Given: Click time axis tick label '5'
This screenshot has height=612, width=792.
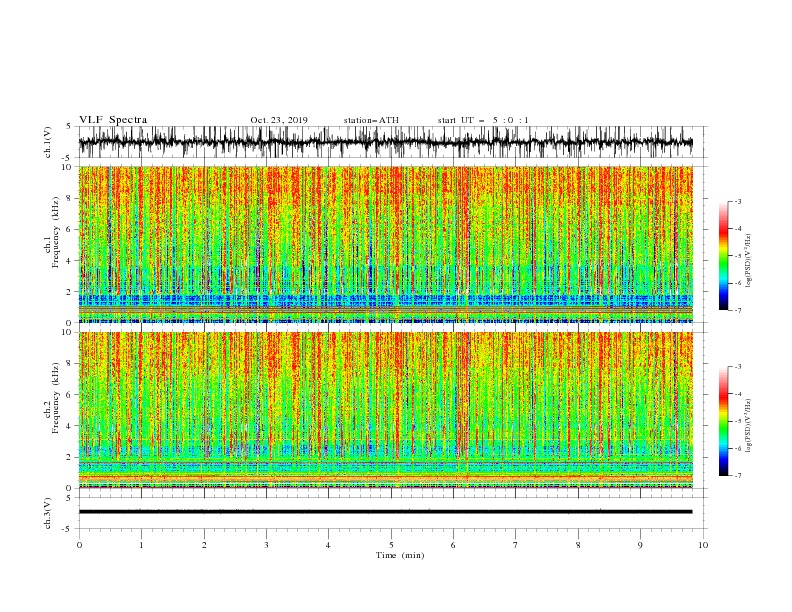Looking at the screenshot, I should [x=391, y=545].
